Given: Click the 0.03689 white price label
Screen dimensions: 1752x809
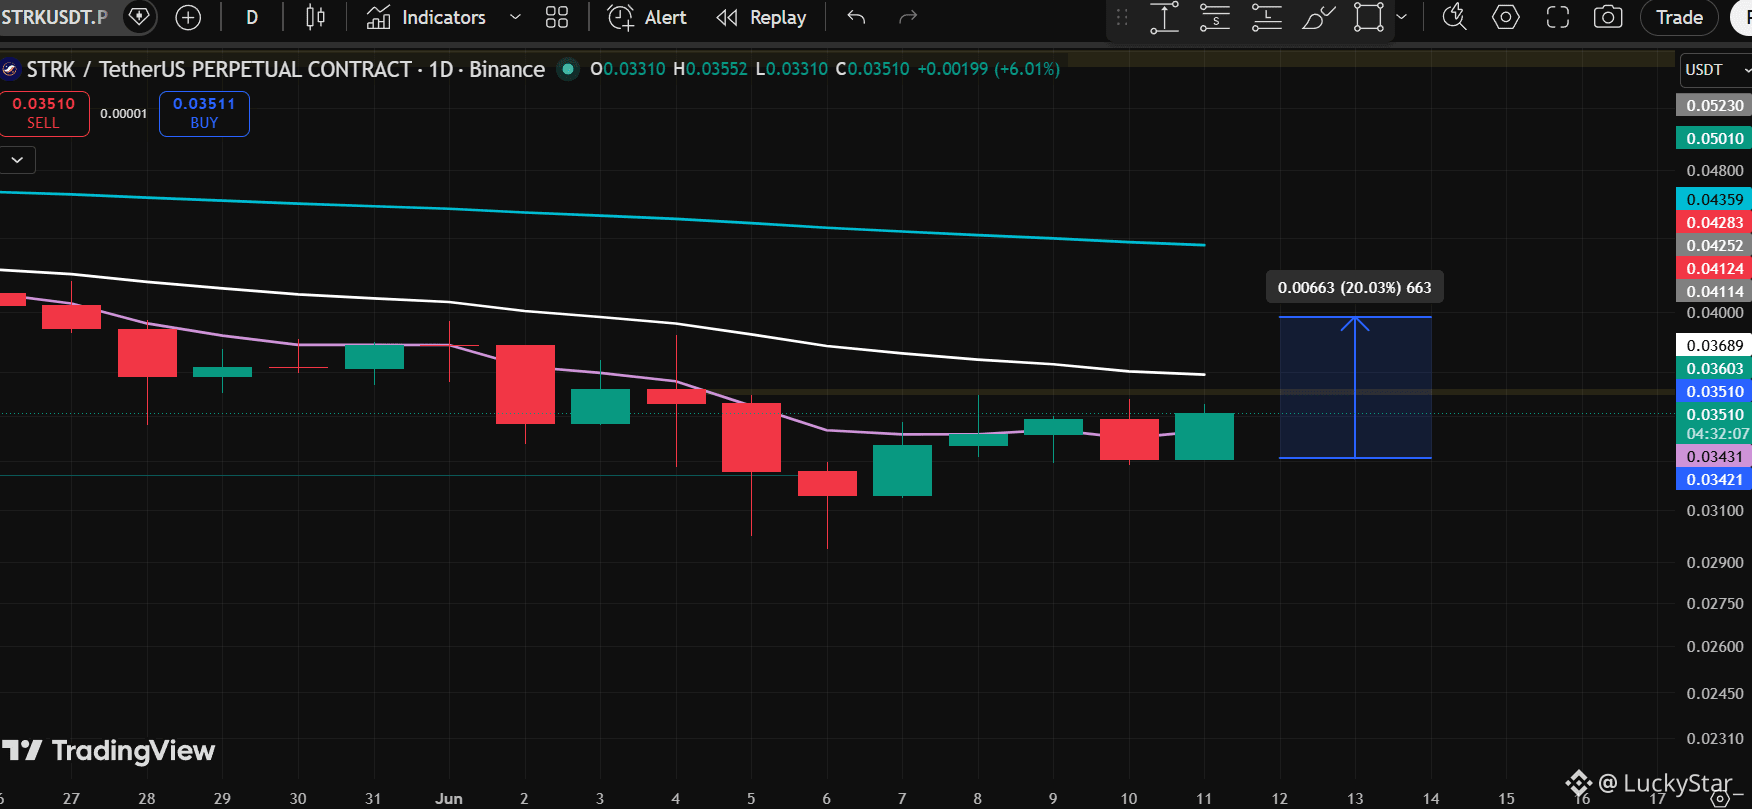Looking at the screenshot, I should [x=1714, y=345].
